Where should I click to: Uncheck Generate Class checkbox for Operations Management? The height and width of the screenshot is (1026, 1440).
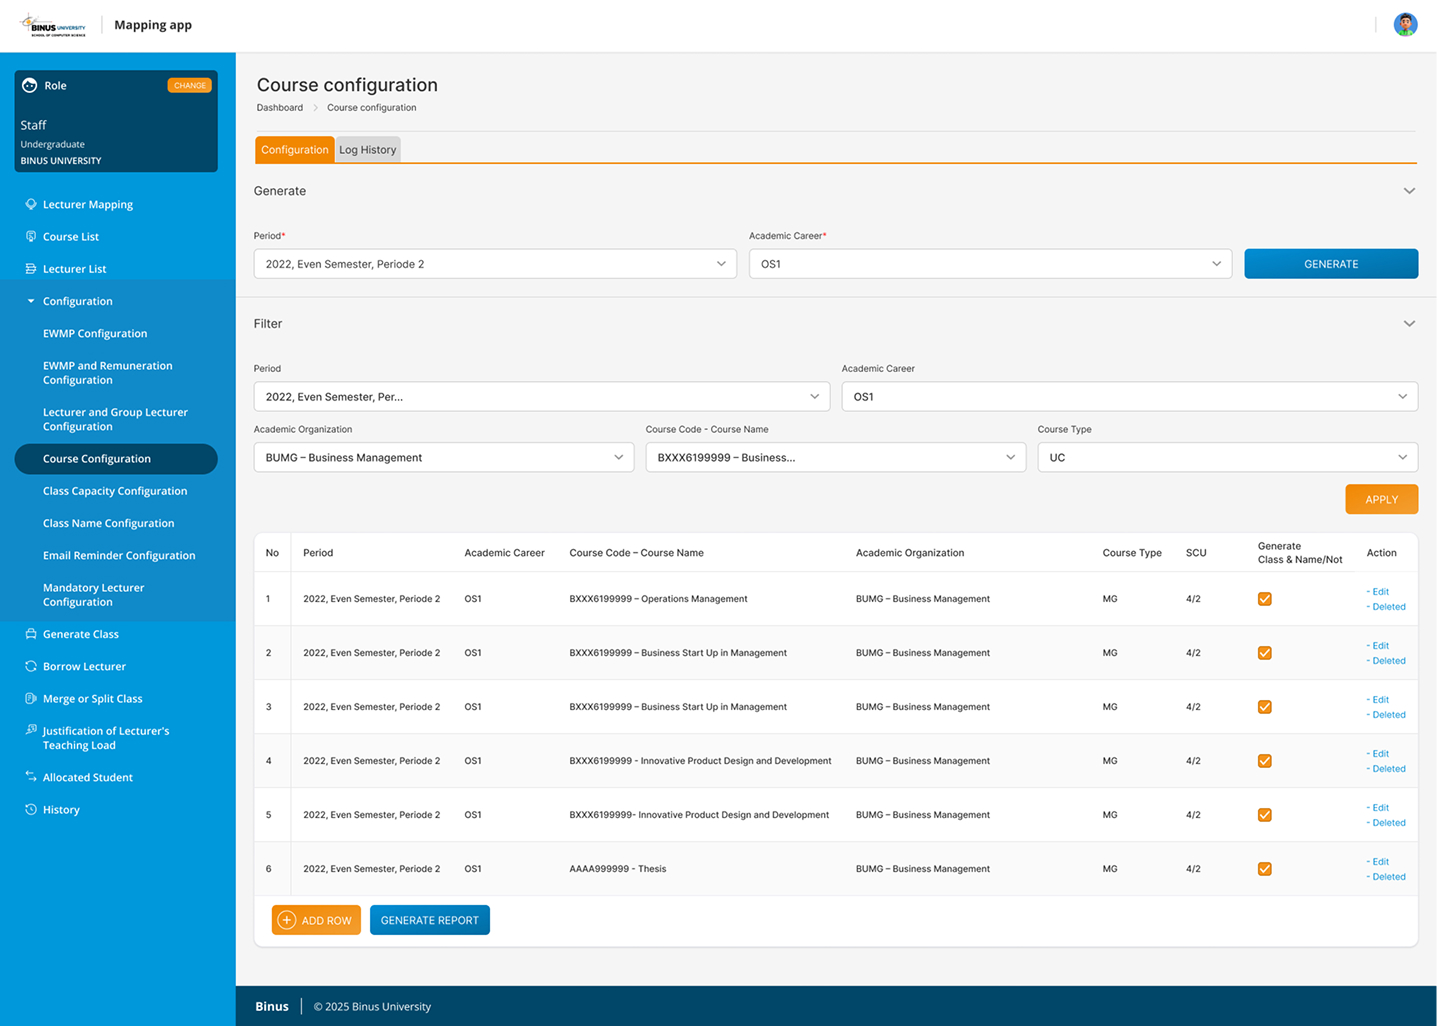click(1264, 599)
